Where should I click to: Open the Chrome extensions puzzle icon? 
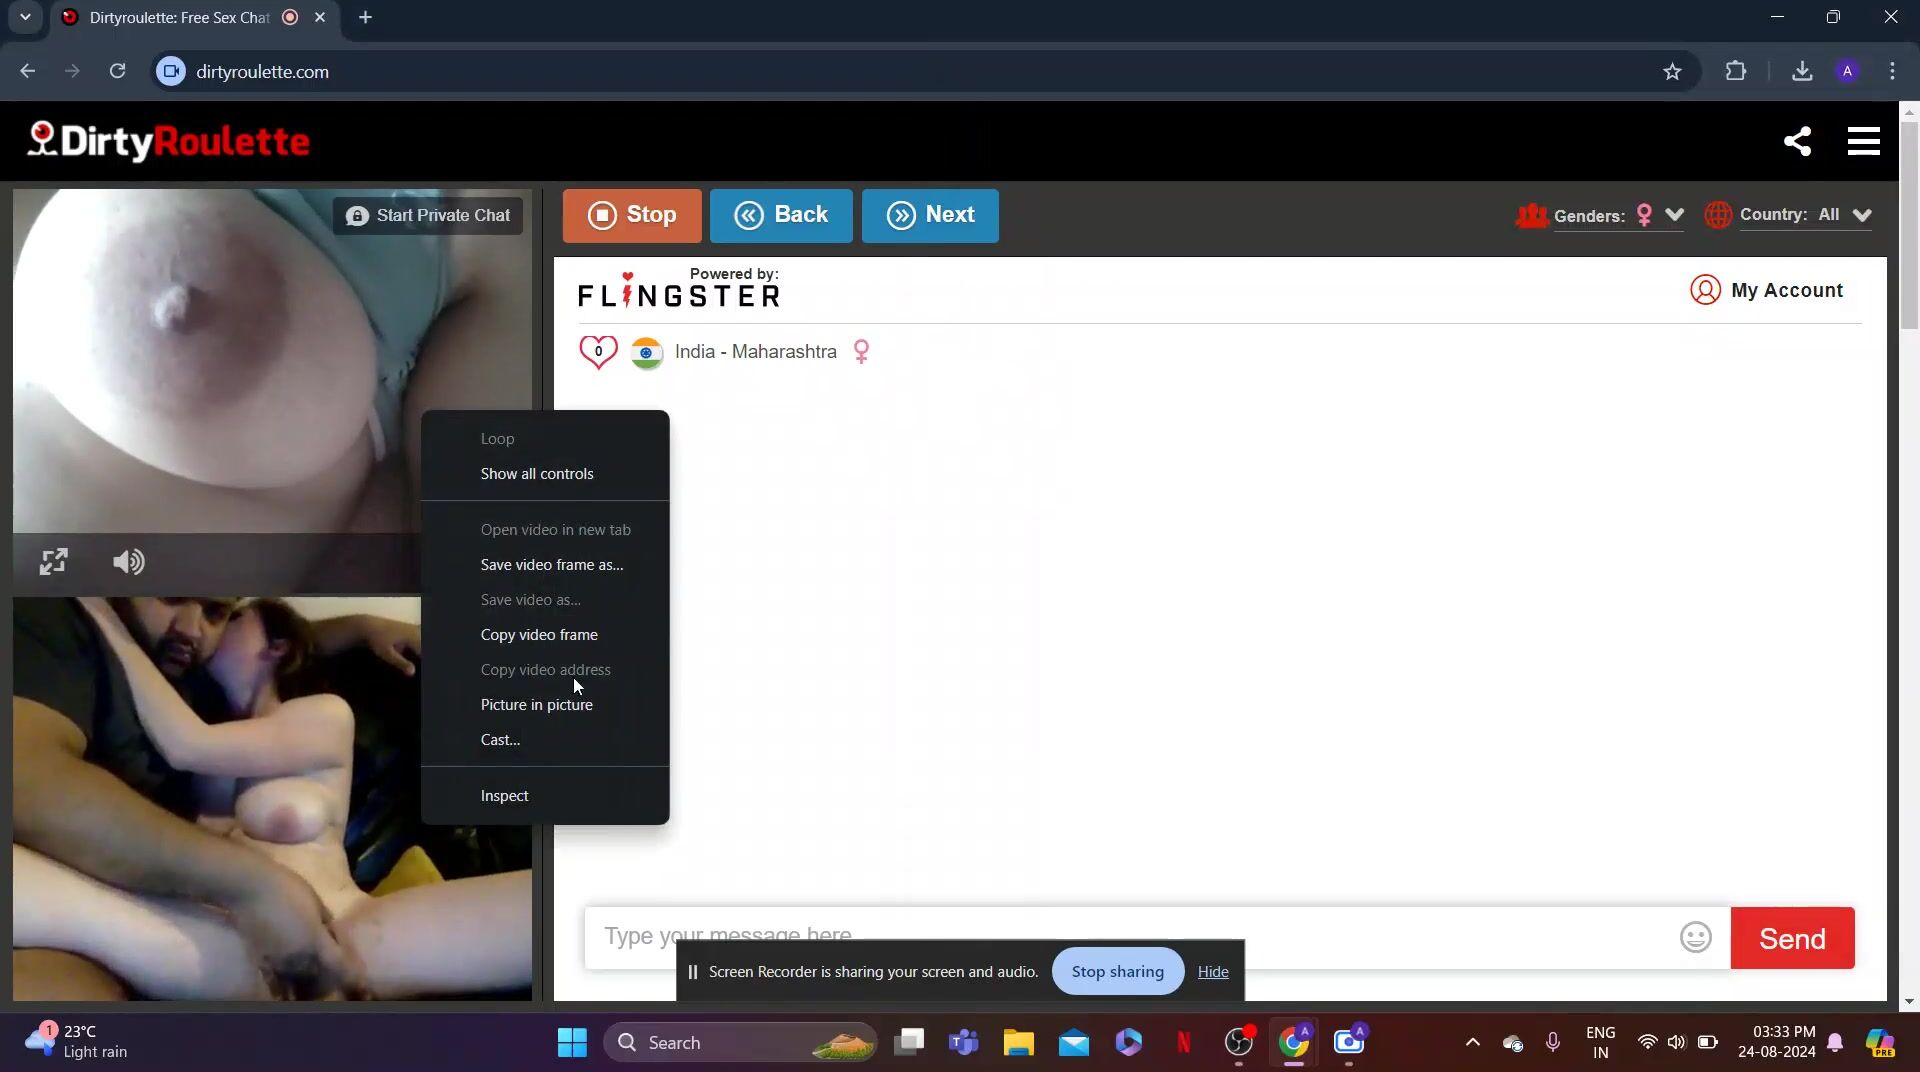1736,72
